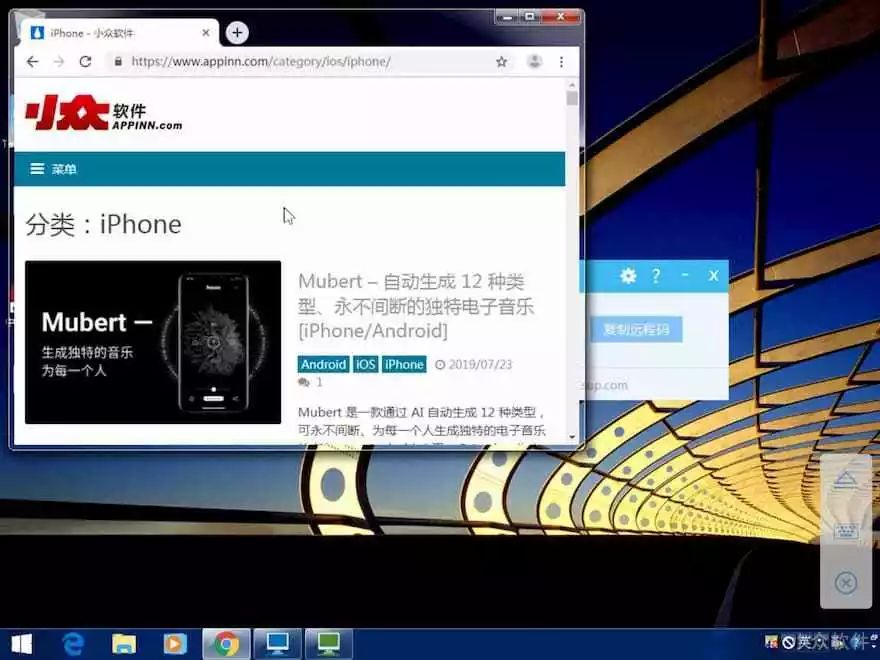This screenshot has width=880, height=660.
Task: Click the green monitor taskbar icon
Action: 329,644
